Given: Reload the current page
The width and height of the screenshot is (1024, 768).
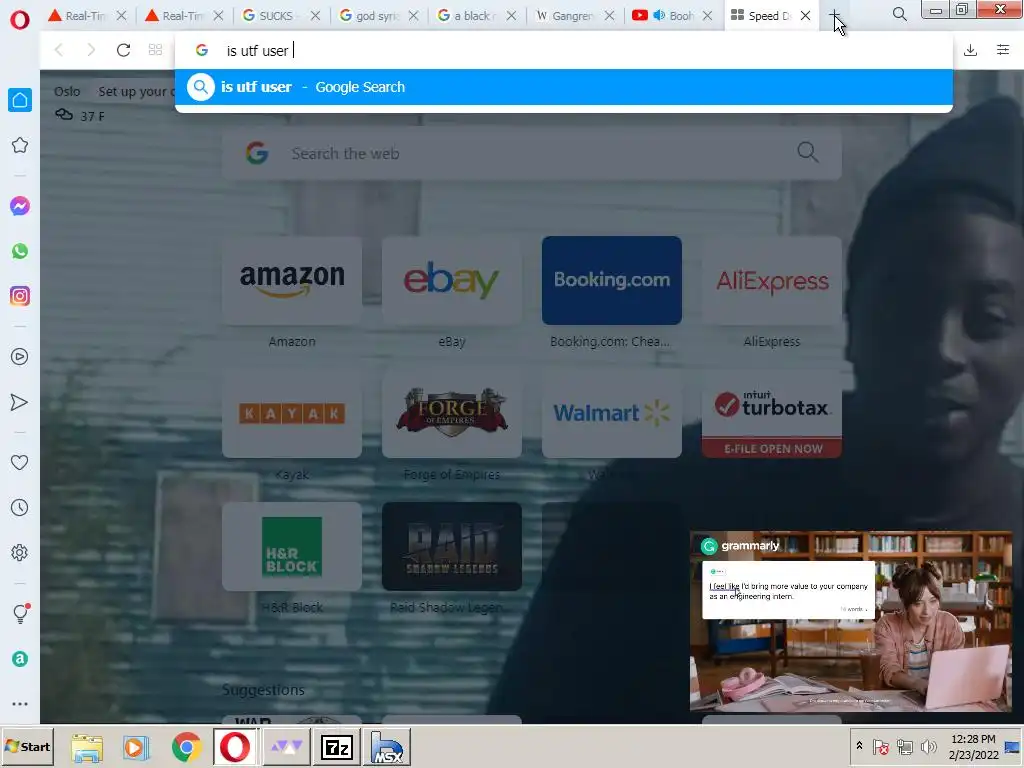Looking at the screenshot, I should coord(123,50).
